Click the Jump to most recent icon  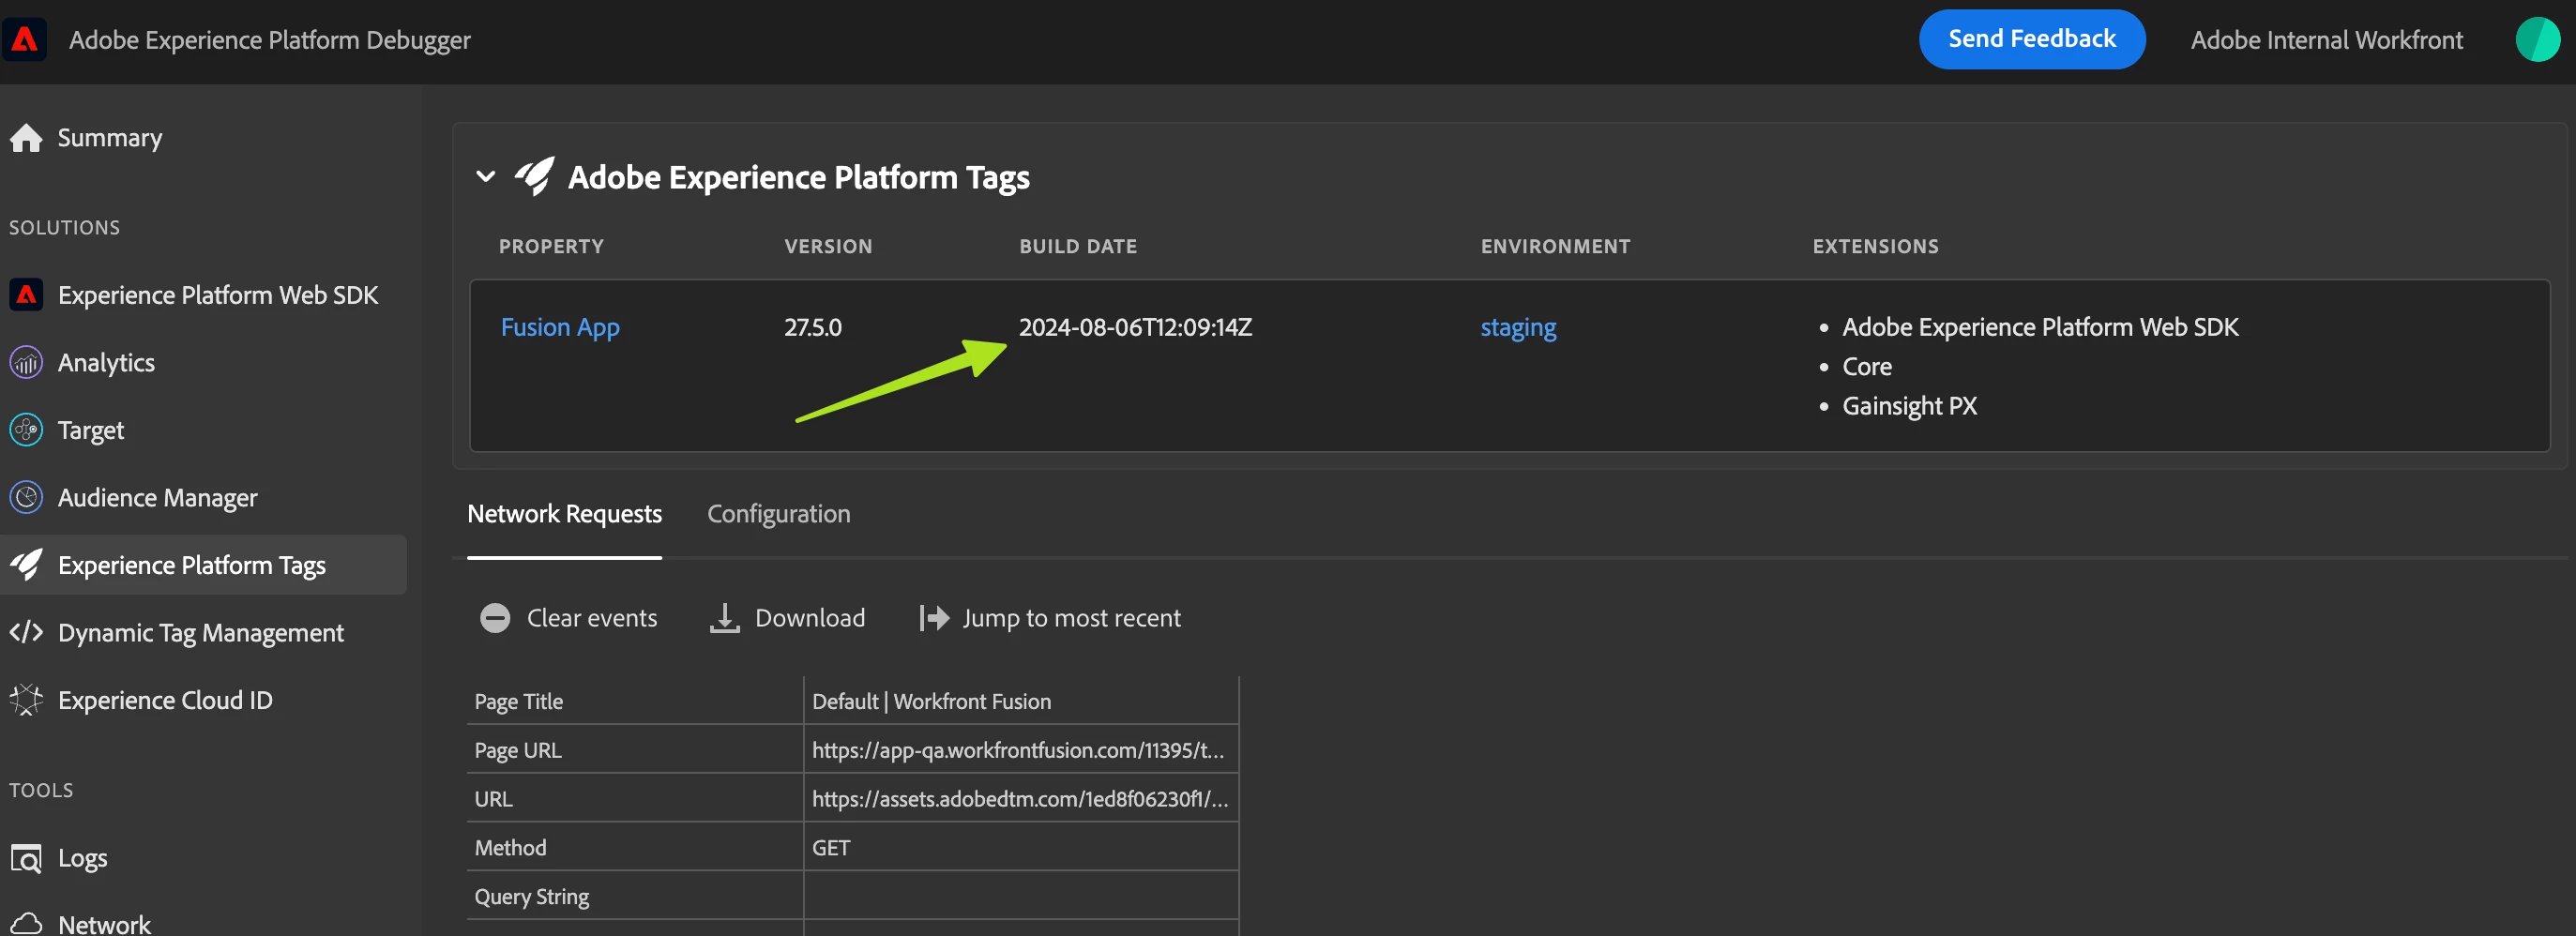[934, 618]
